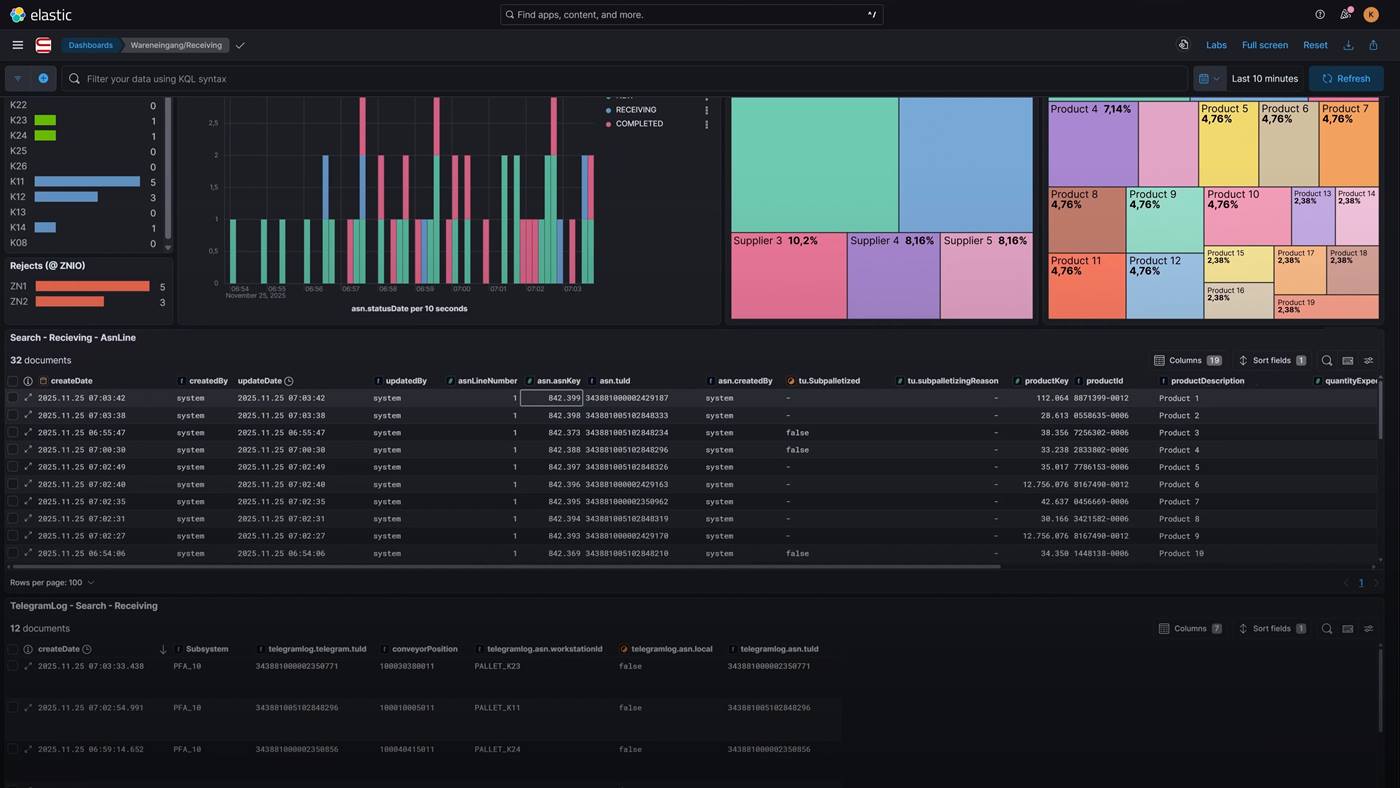Click search icon in AsnLine table toolbar
The height and width of the screenshot is (788, 1400).
tap(1327, 360)
